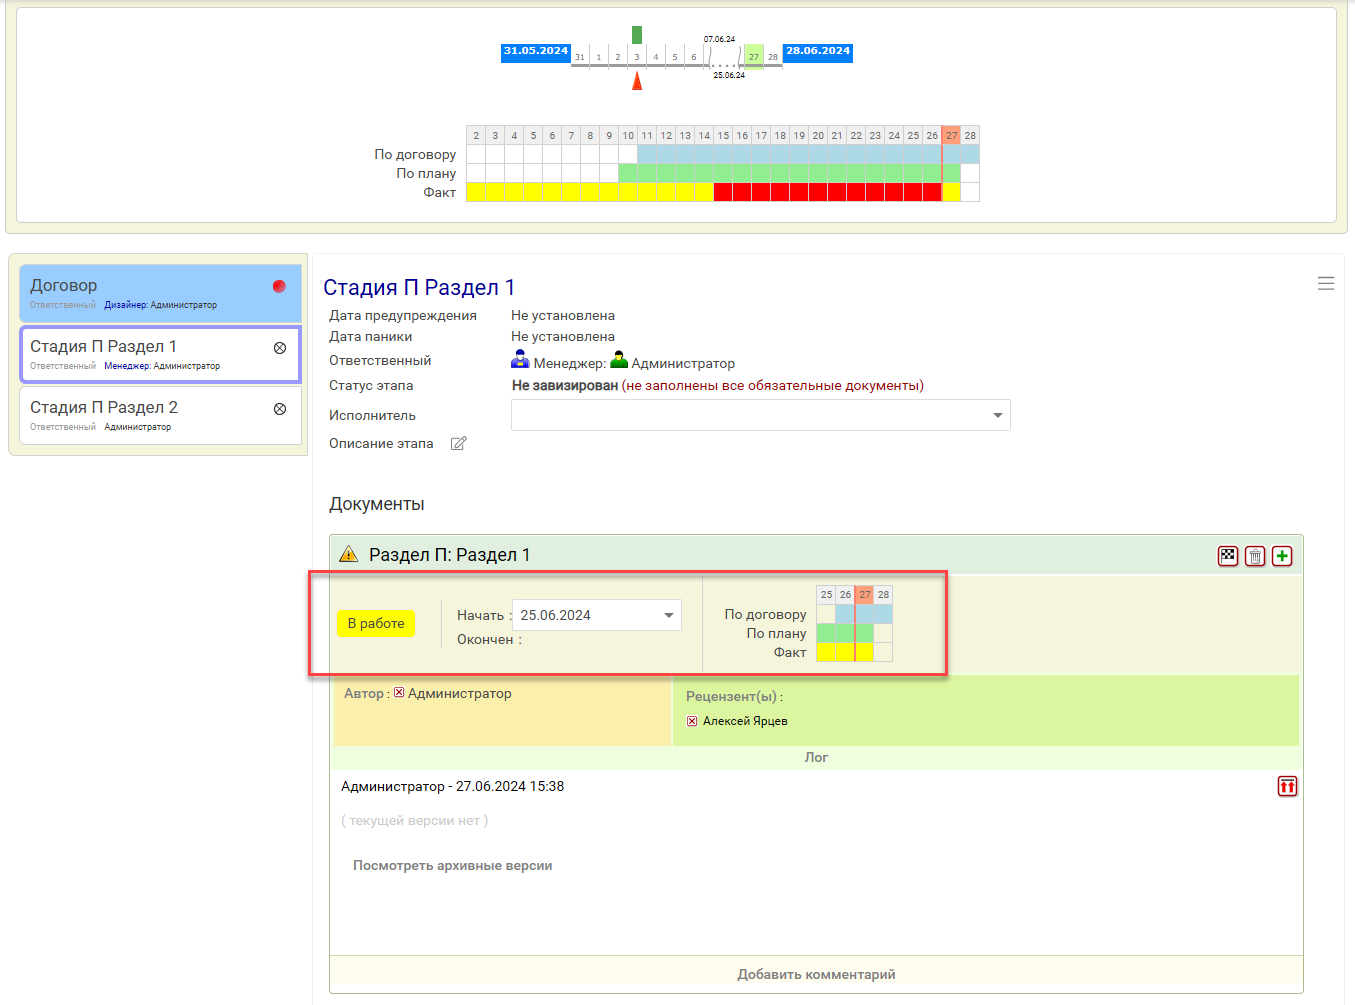Click Посмотреть архивные версии link
Viewport: 1355px width, 1005px height.
click(x=452, y=866)
